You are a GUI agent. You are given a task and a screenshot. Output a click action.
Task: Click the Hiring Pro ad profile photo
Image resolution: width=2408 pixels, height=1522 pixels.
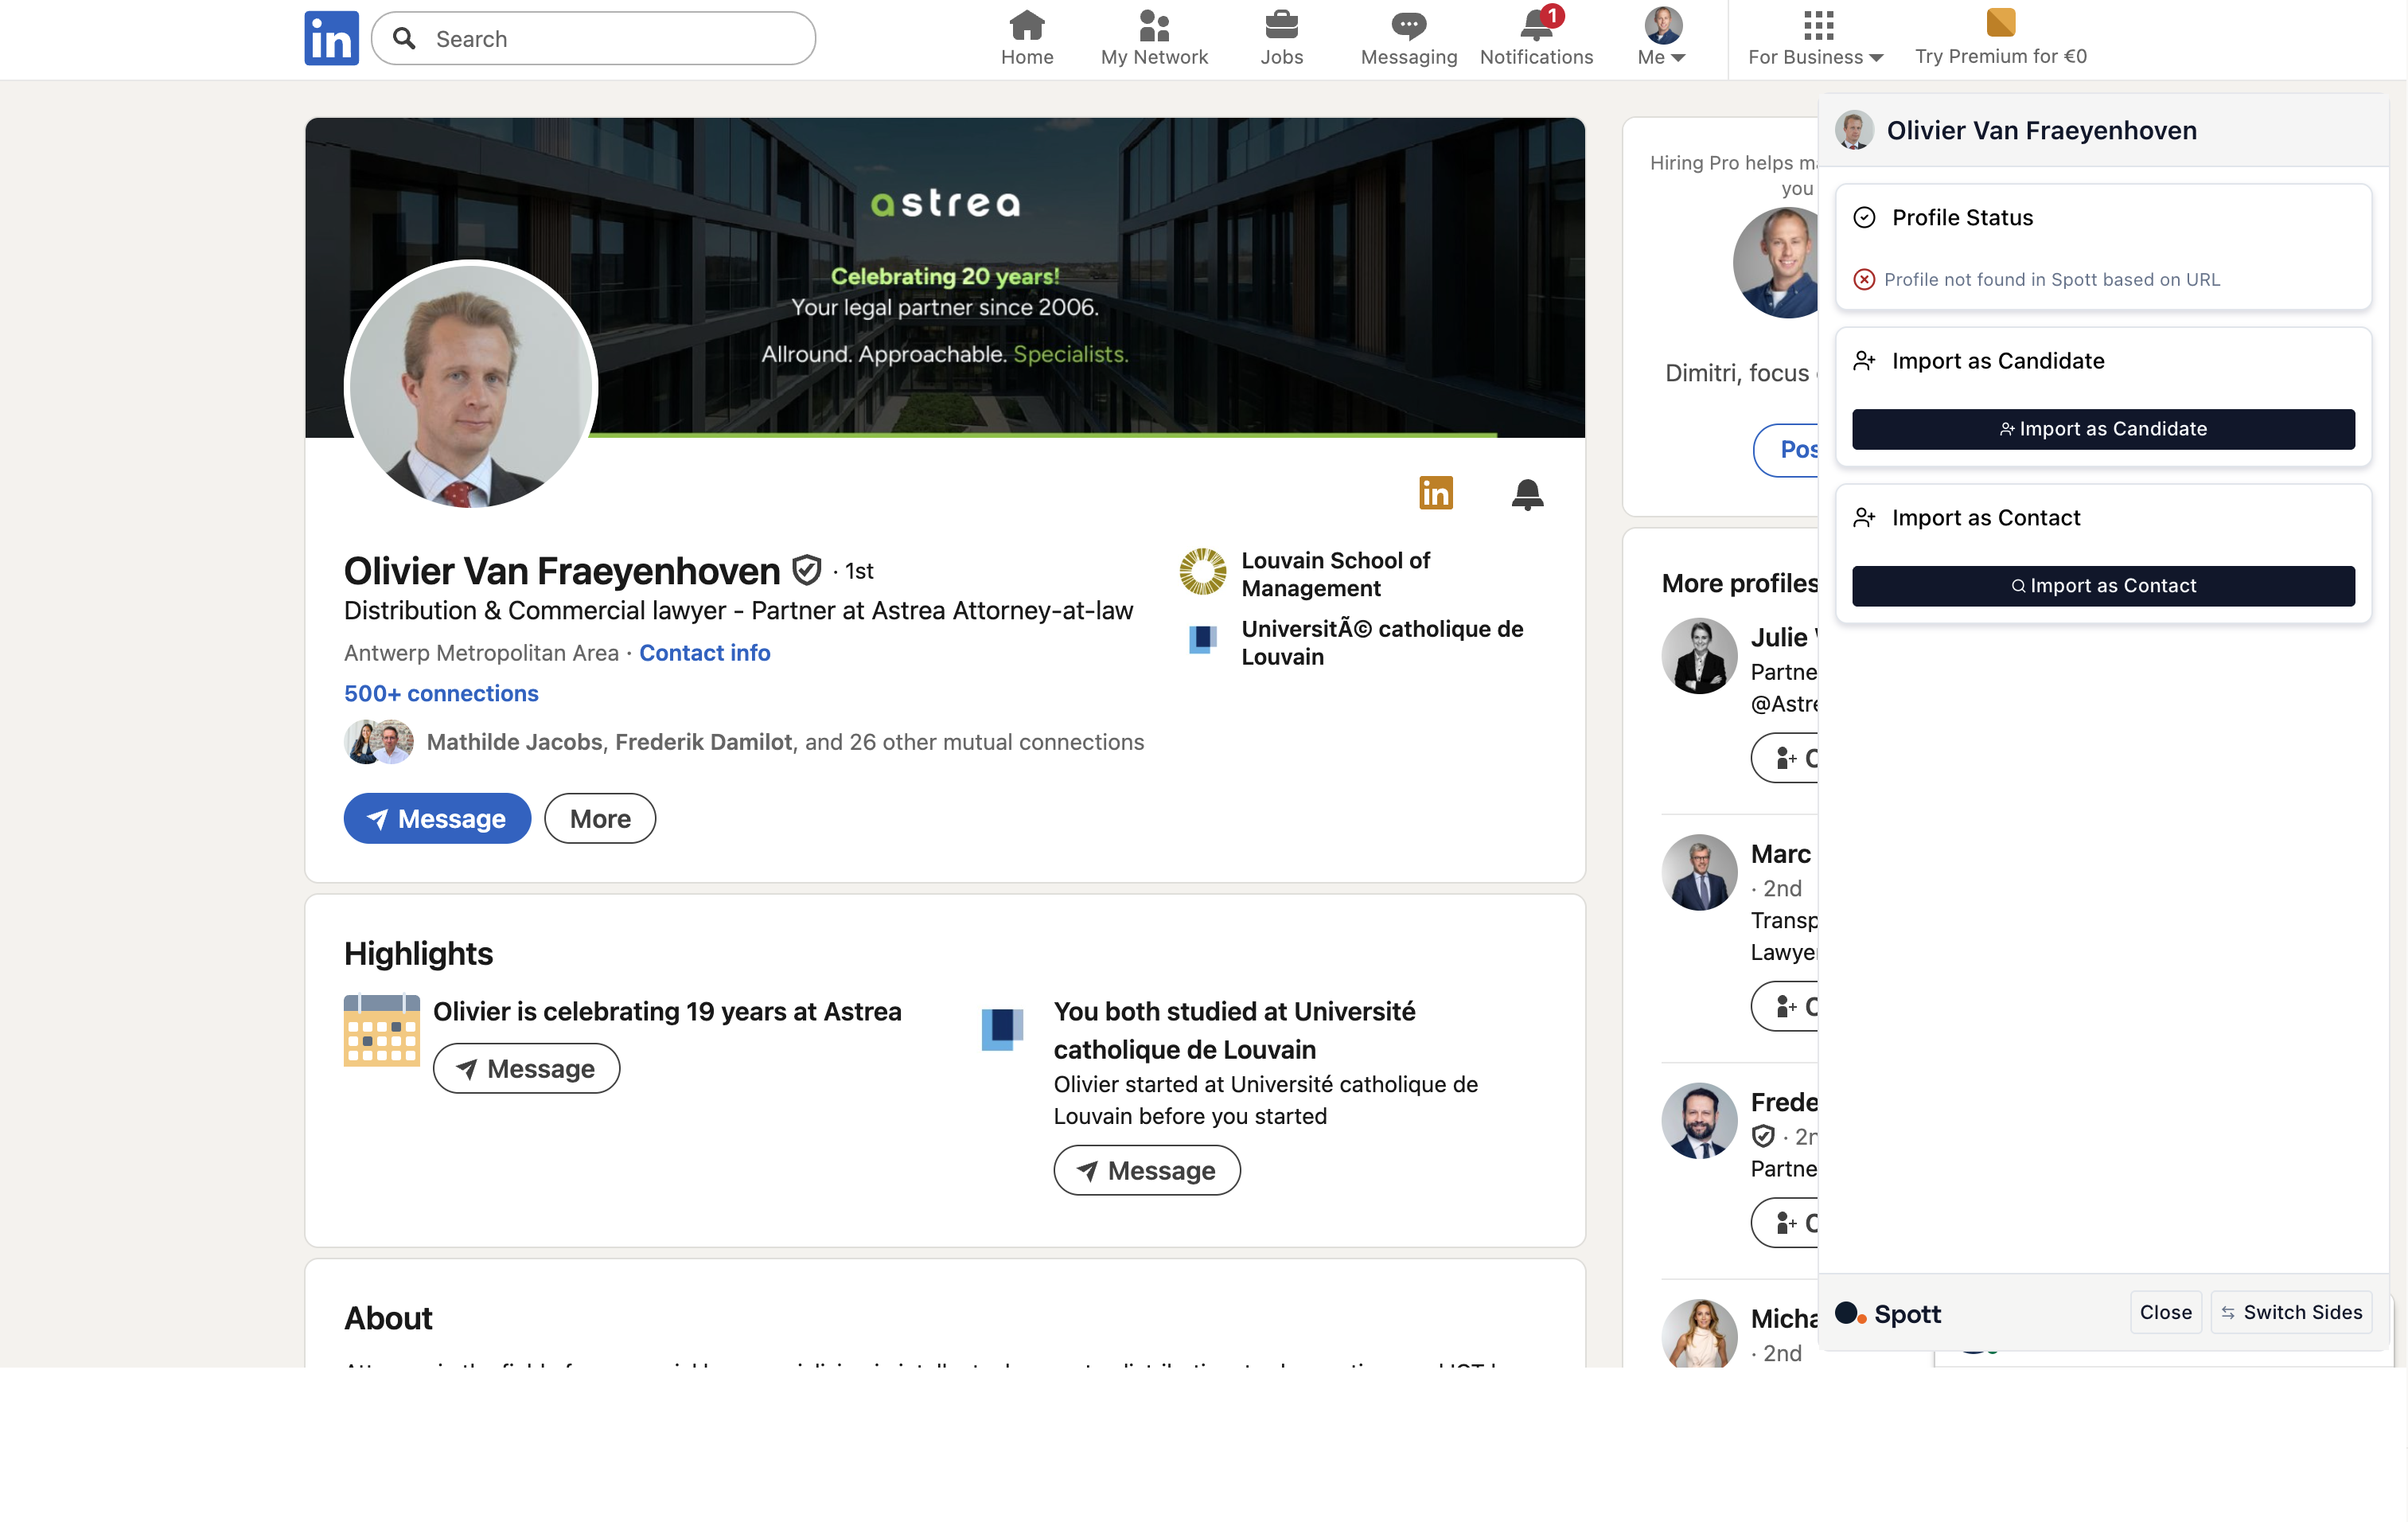tap(1776, 262)
